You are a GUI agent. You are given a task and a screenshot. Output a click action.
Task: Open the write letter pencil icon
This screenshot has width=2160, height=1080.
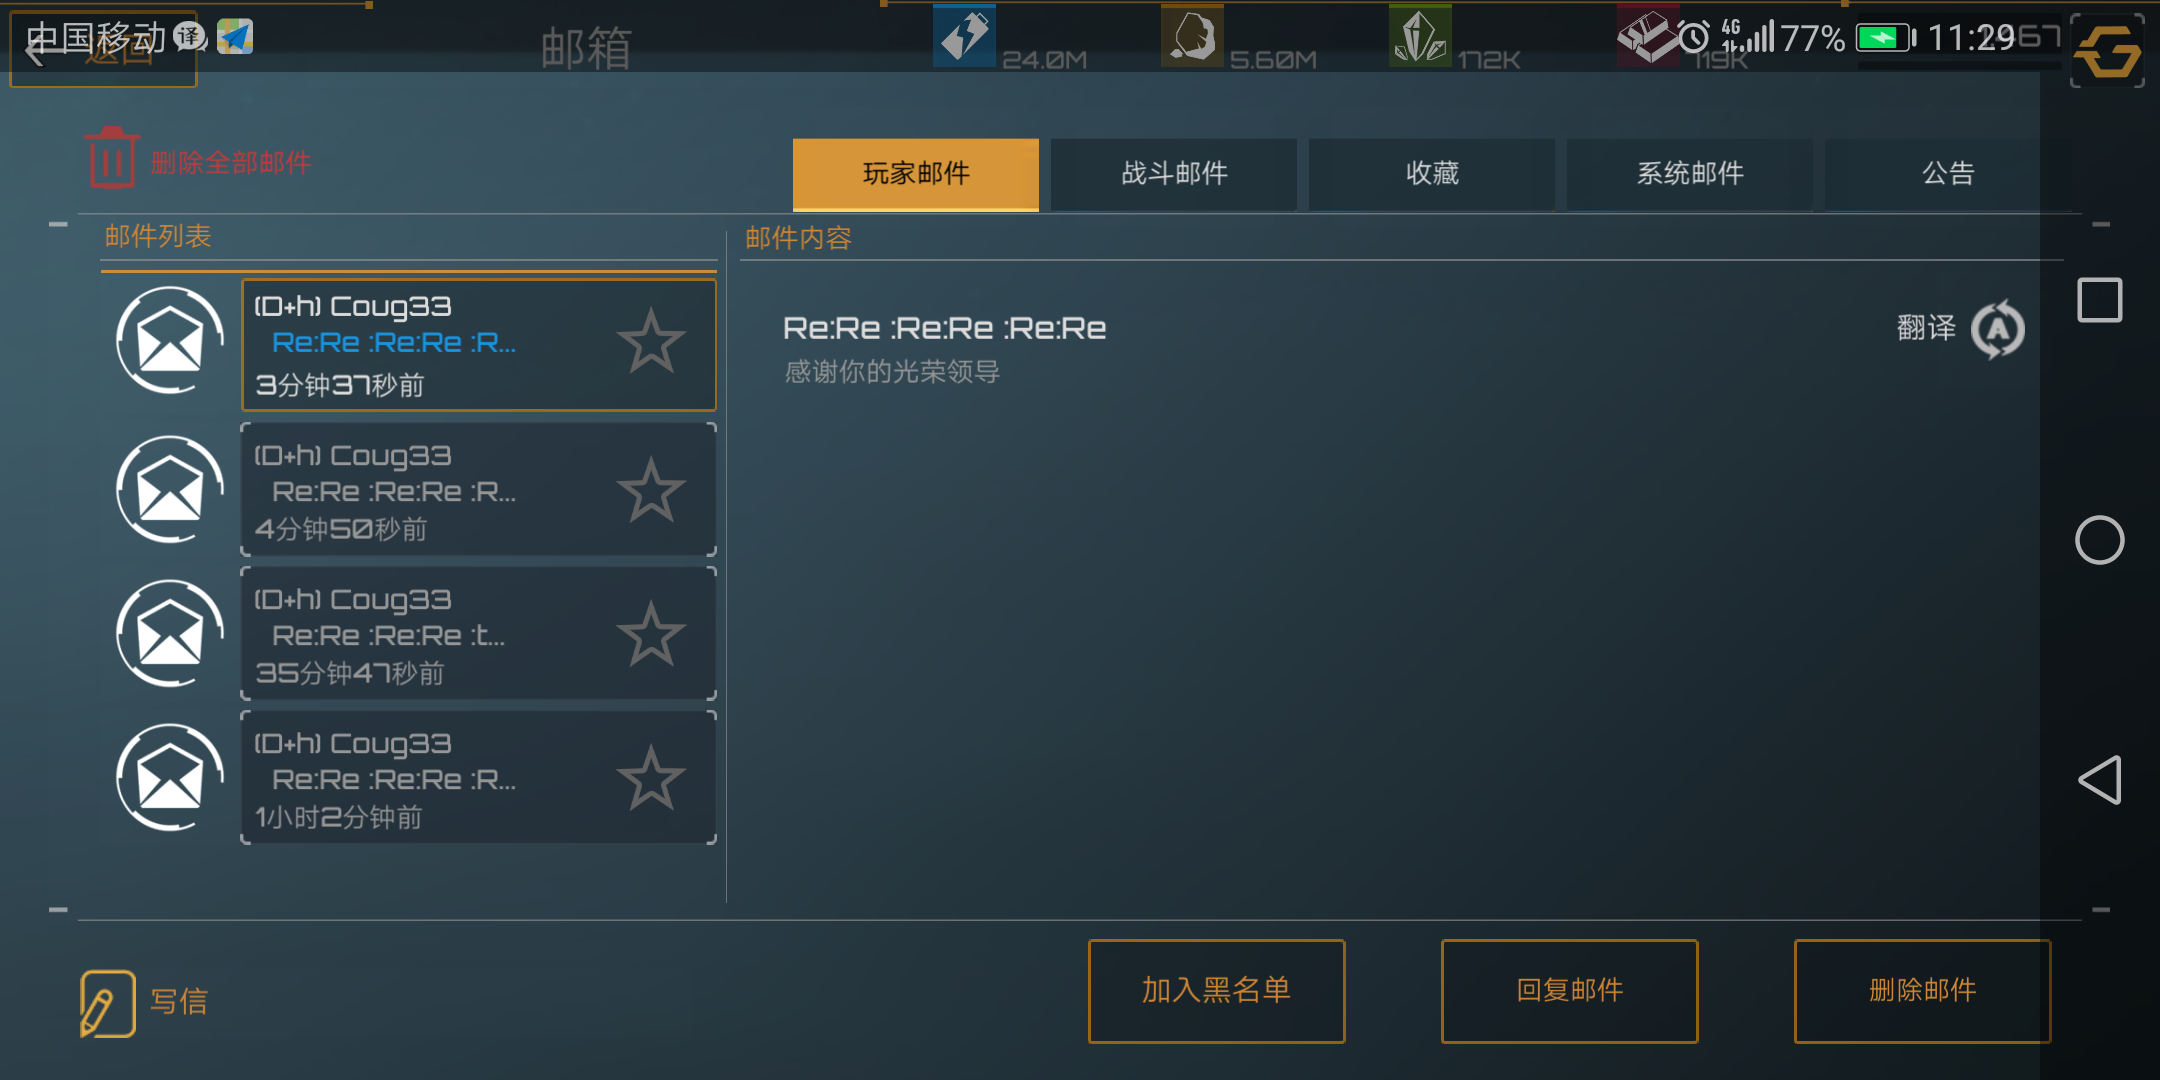(x=107, y=1003)
